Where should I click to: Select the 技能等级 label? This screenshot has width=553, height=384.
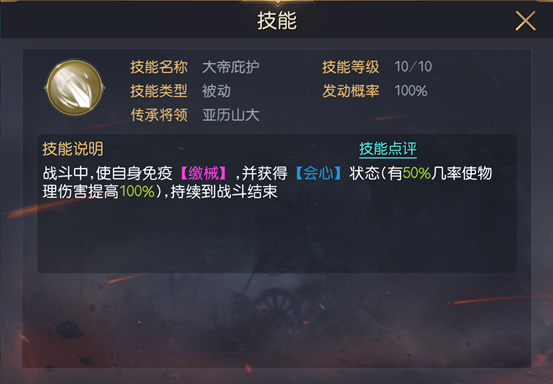(x=351, y=67)
